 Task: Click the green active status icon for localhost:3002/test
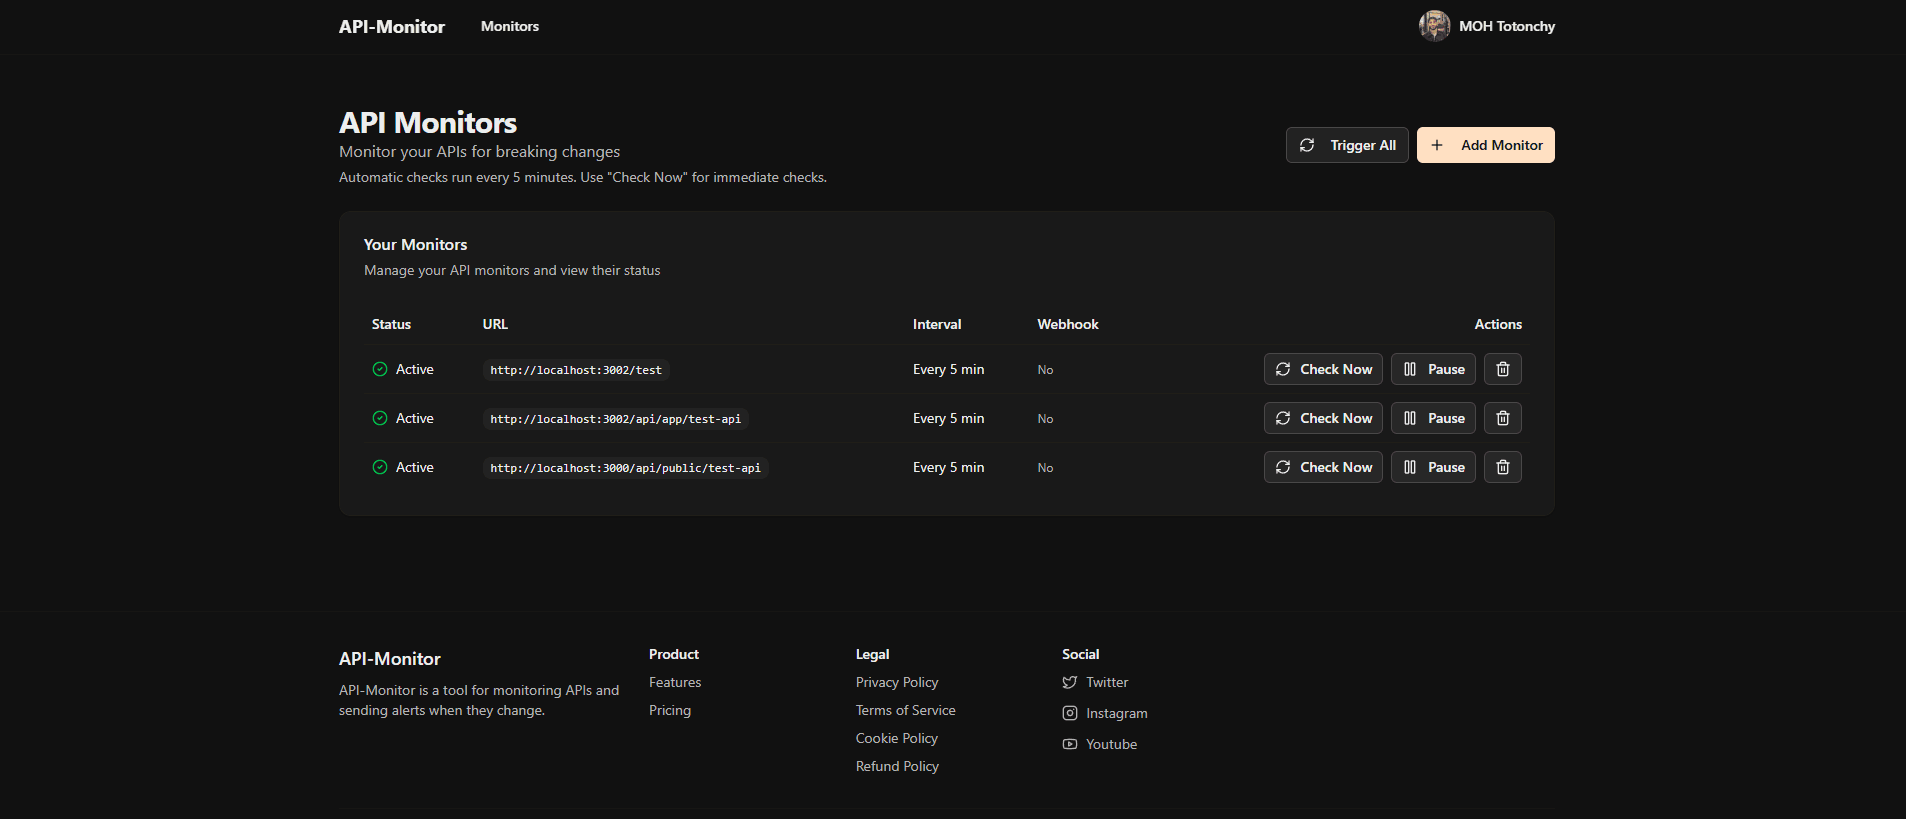(x=380, y=369)
